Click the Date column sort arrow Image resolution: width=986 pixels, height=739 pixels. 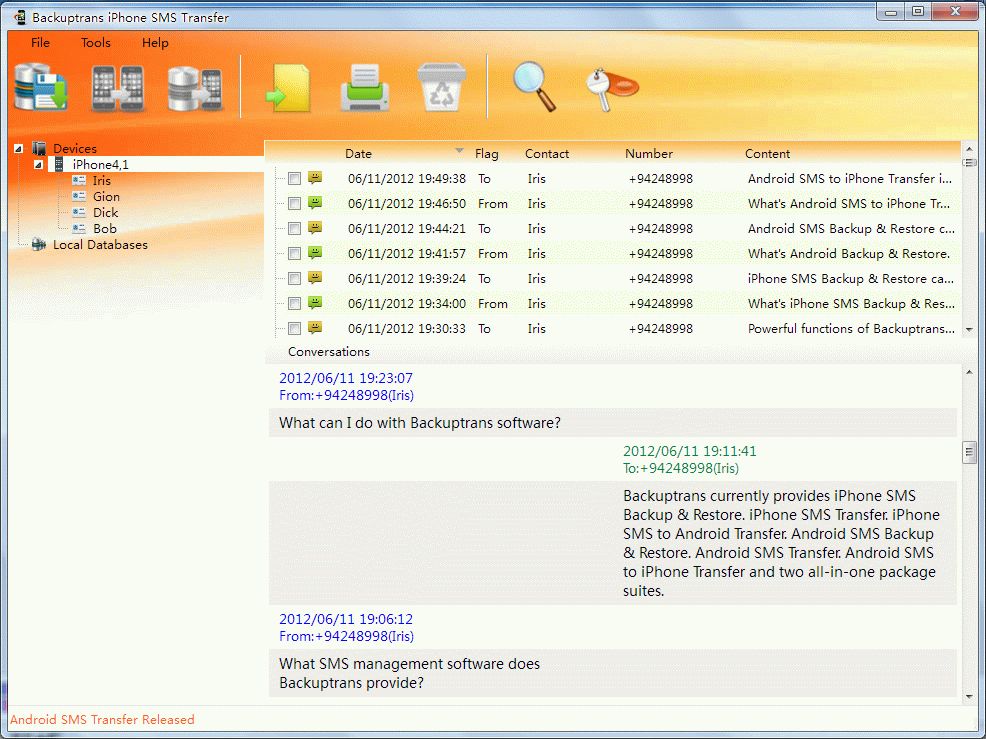pos(459,151)
